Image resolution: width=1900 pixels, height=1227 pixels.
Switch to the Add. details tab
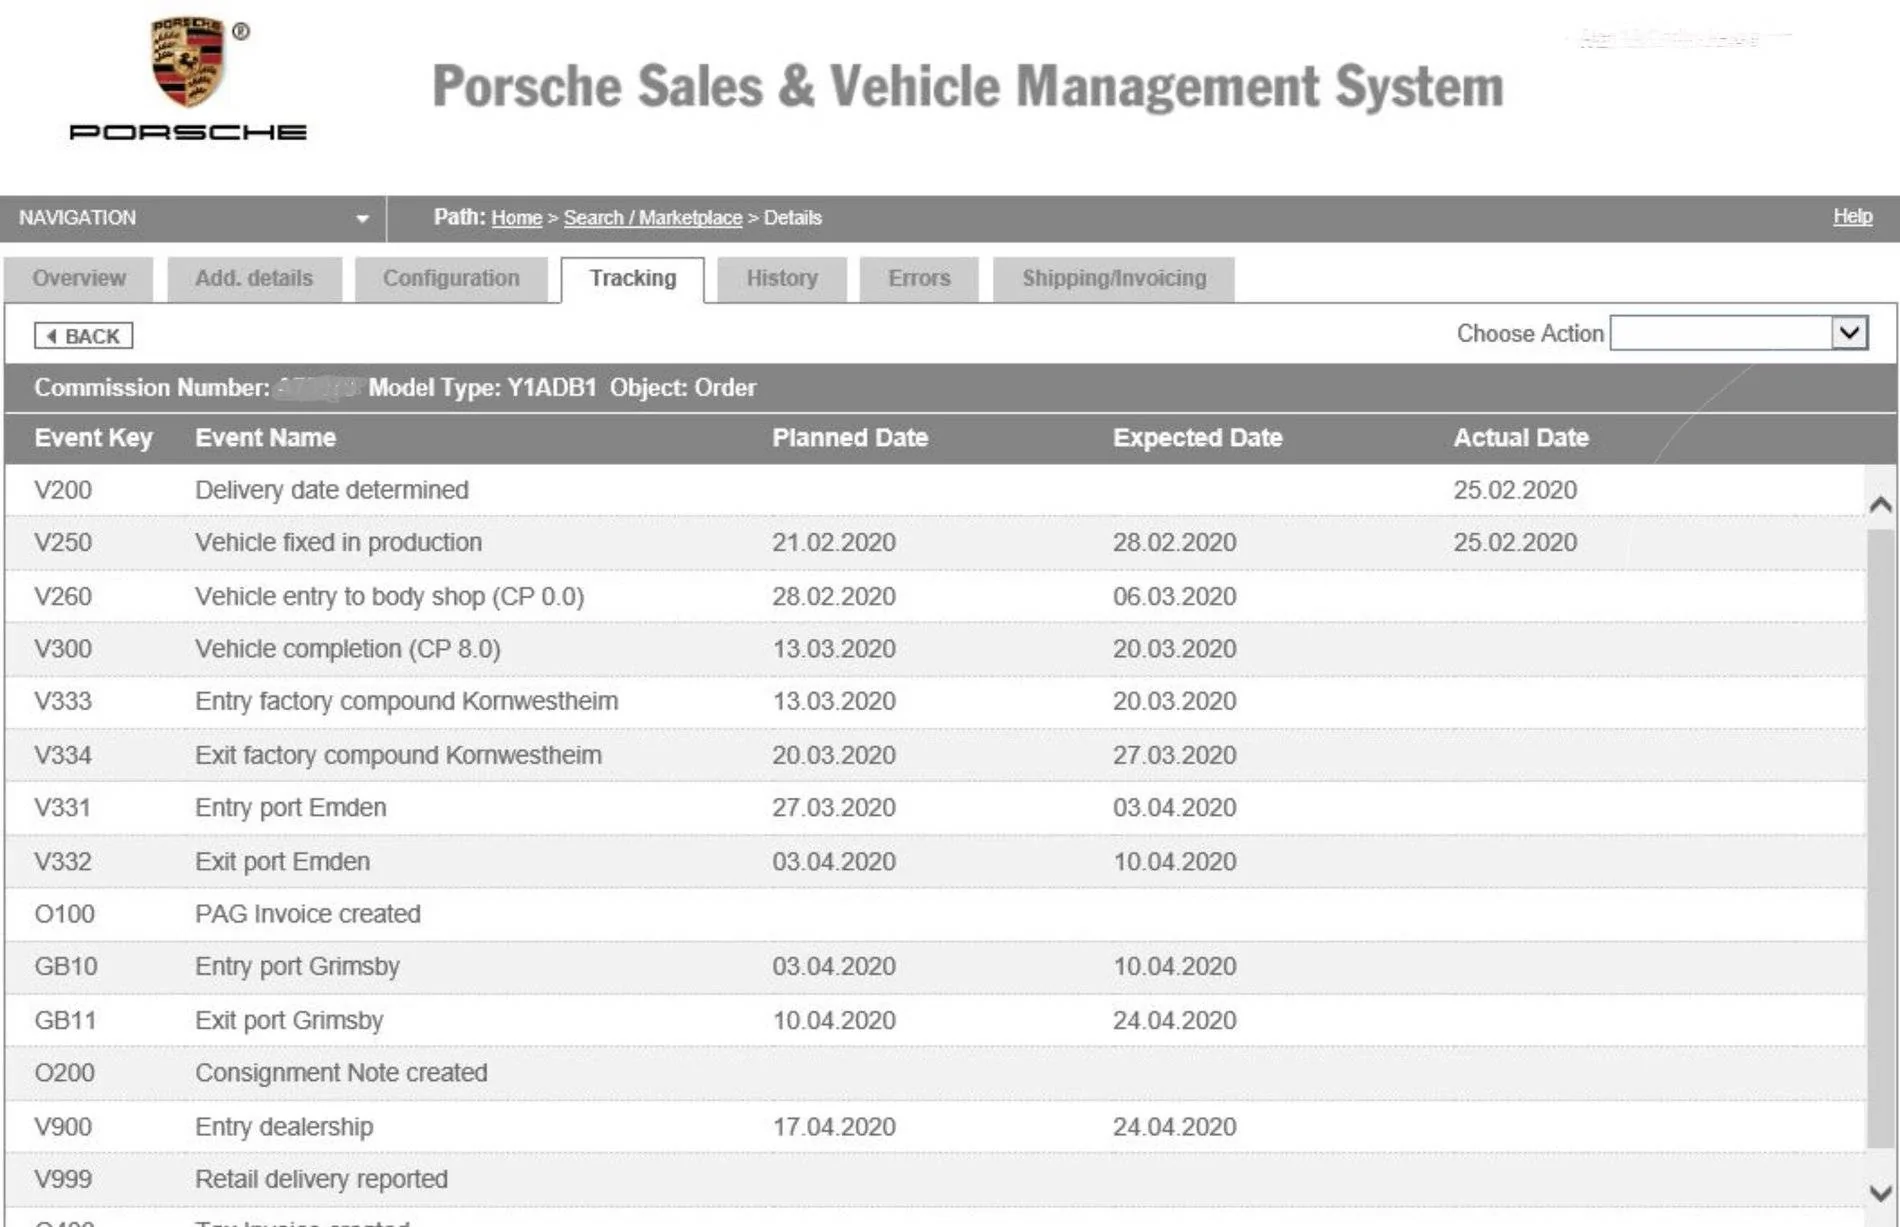[254, 279]
